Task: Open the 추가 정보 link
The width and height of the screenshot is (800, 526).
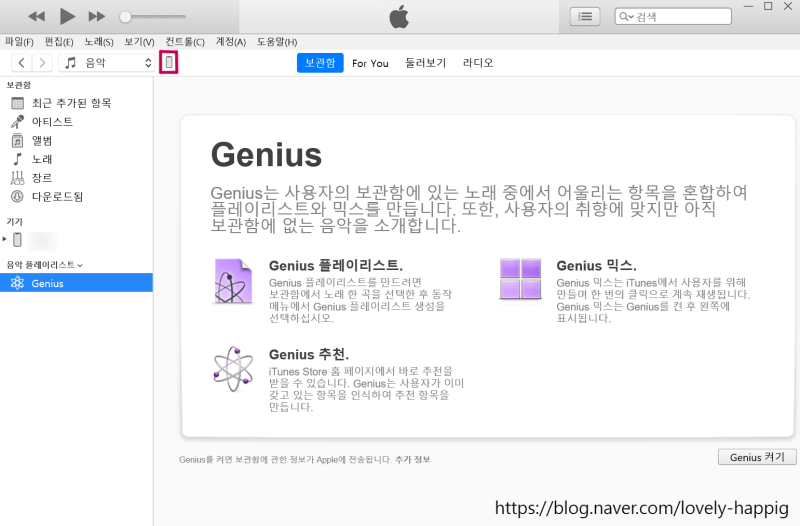Action: click(413, 460)
